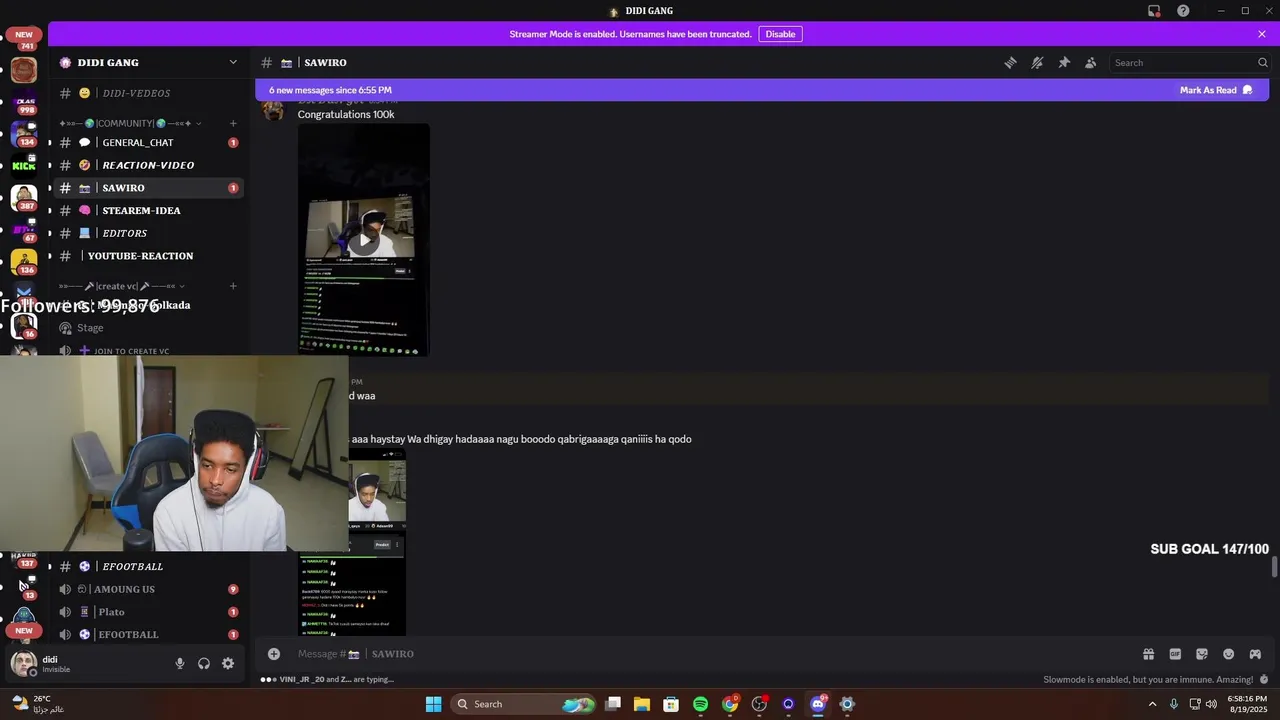Open yellow server icon with 136 badge
The height and width of the screenshot is (720, 1280).
tap(24, 261)
